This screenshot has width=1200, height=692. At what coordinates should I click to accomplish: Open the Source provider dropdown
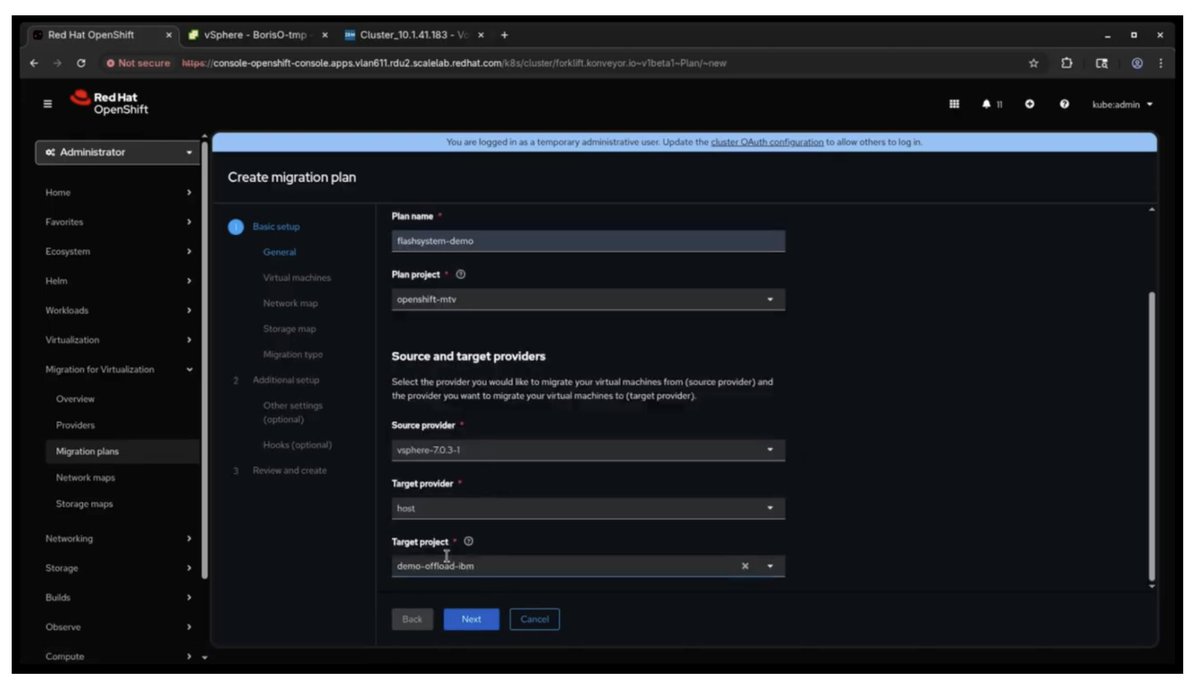pos(770,449)
